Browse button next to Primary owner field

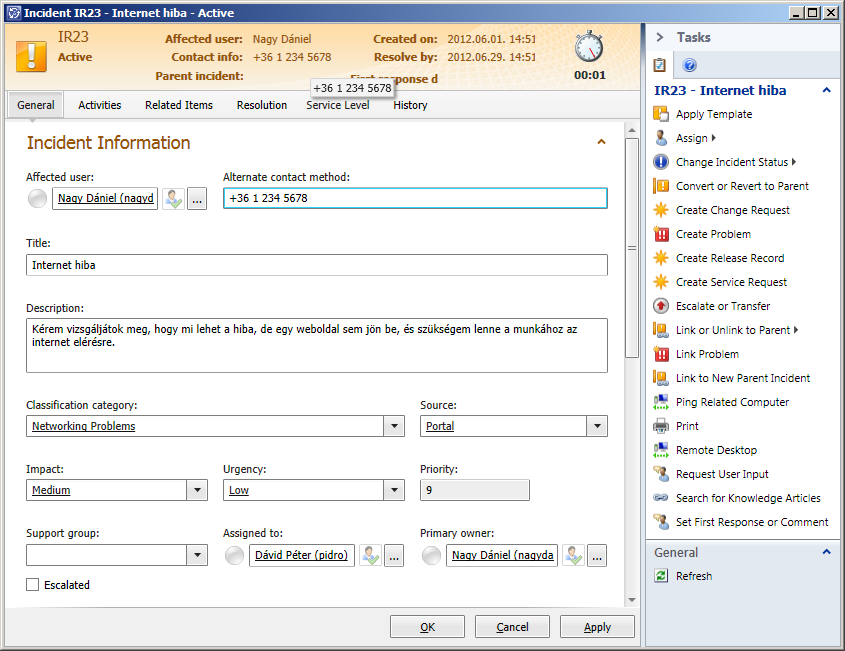597,555
